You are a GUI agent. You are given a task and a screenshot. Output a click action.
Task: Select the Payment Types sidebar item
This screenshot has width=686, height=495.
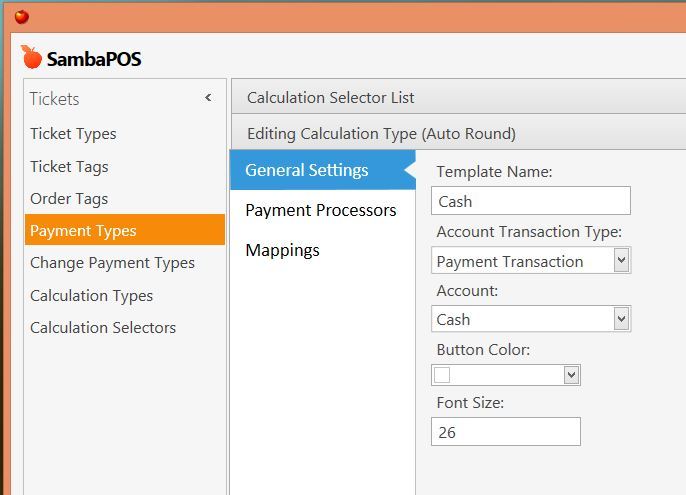(125, 230)
